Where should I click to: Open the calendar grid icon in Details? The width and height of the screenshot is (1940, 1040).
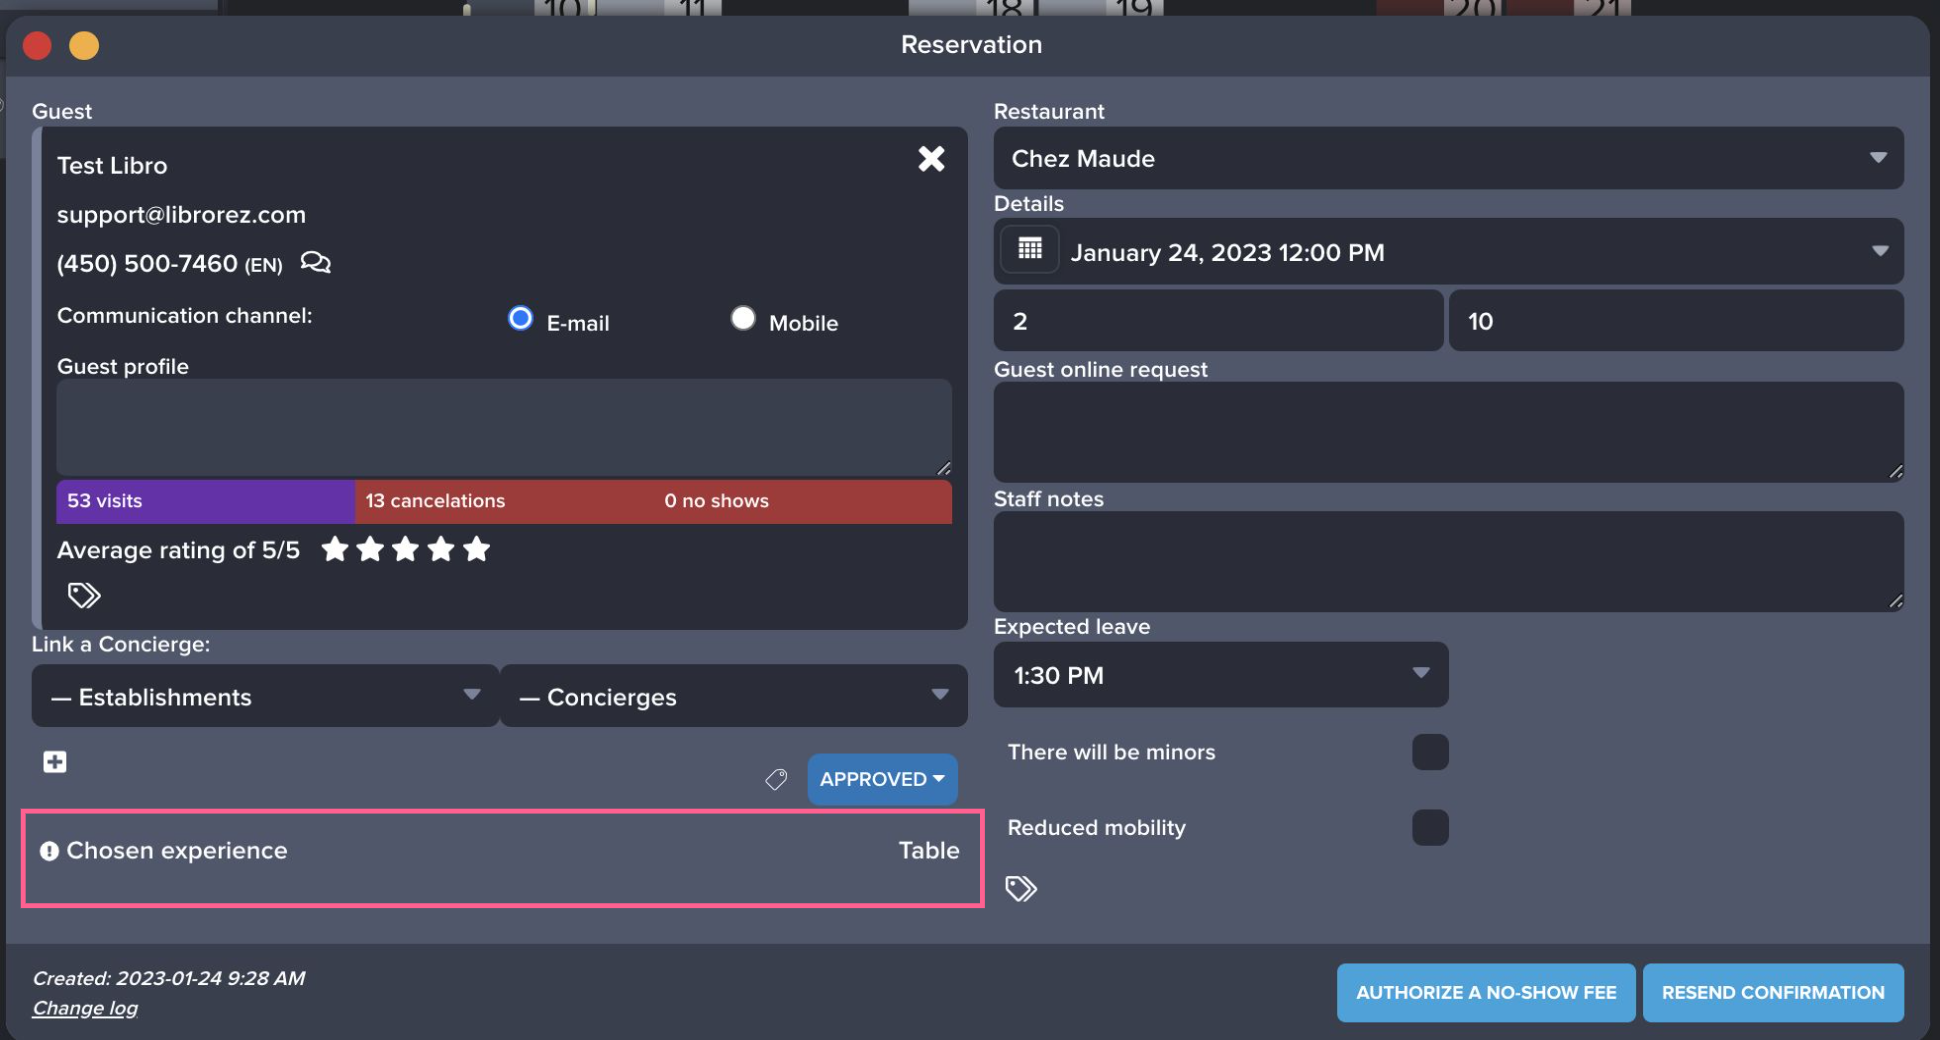(1030, 250)
